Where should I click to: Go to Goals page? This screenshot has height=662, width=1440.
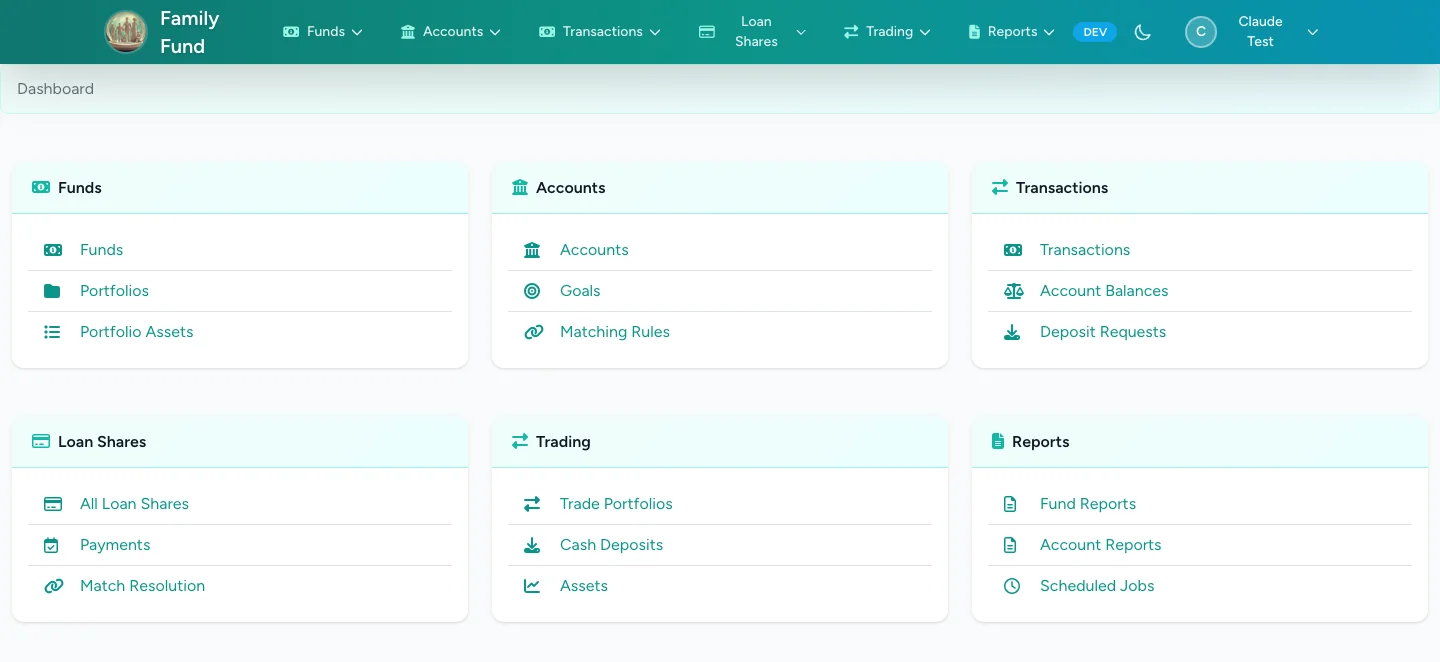point(580,291)
